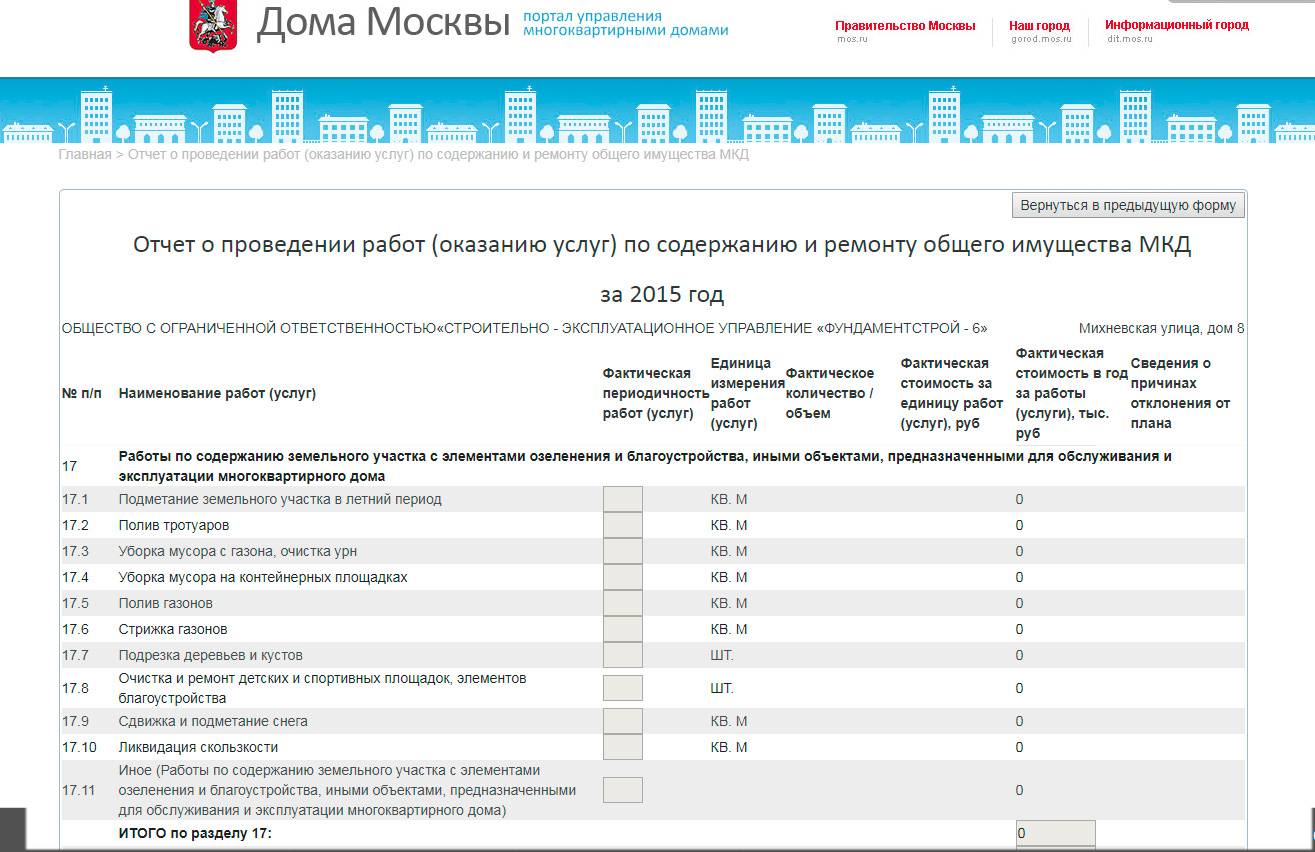Focus periodicity field for контейнерных площадках row
The width and height of the screenshot is (1315, 852).
pyautogui.click(x=622, y=577)
